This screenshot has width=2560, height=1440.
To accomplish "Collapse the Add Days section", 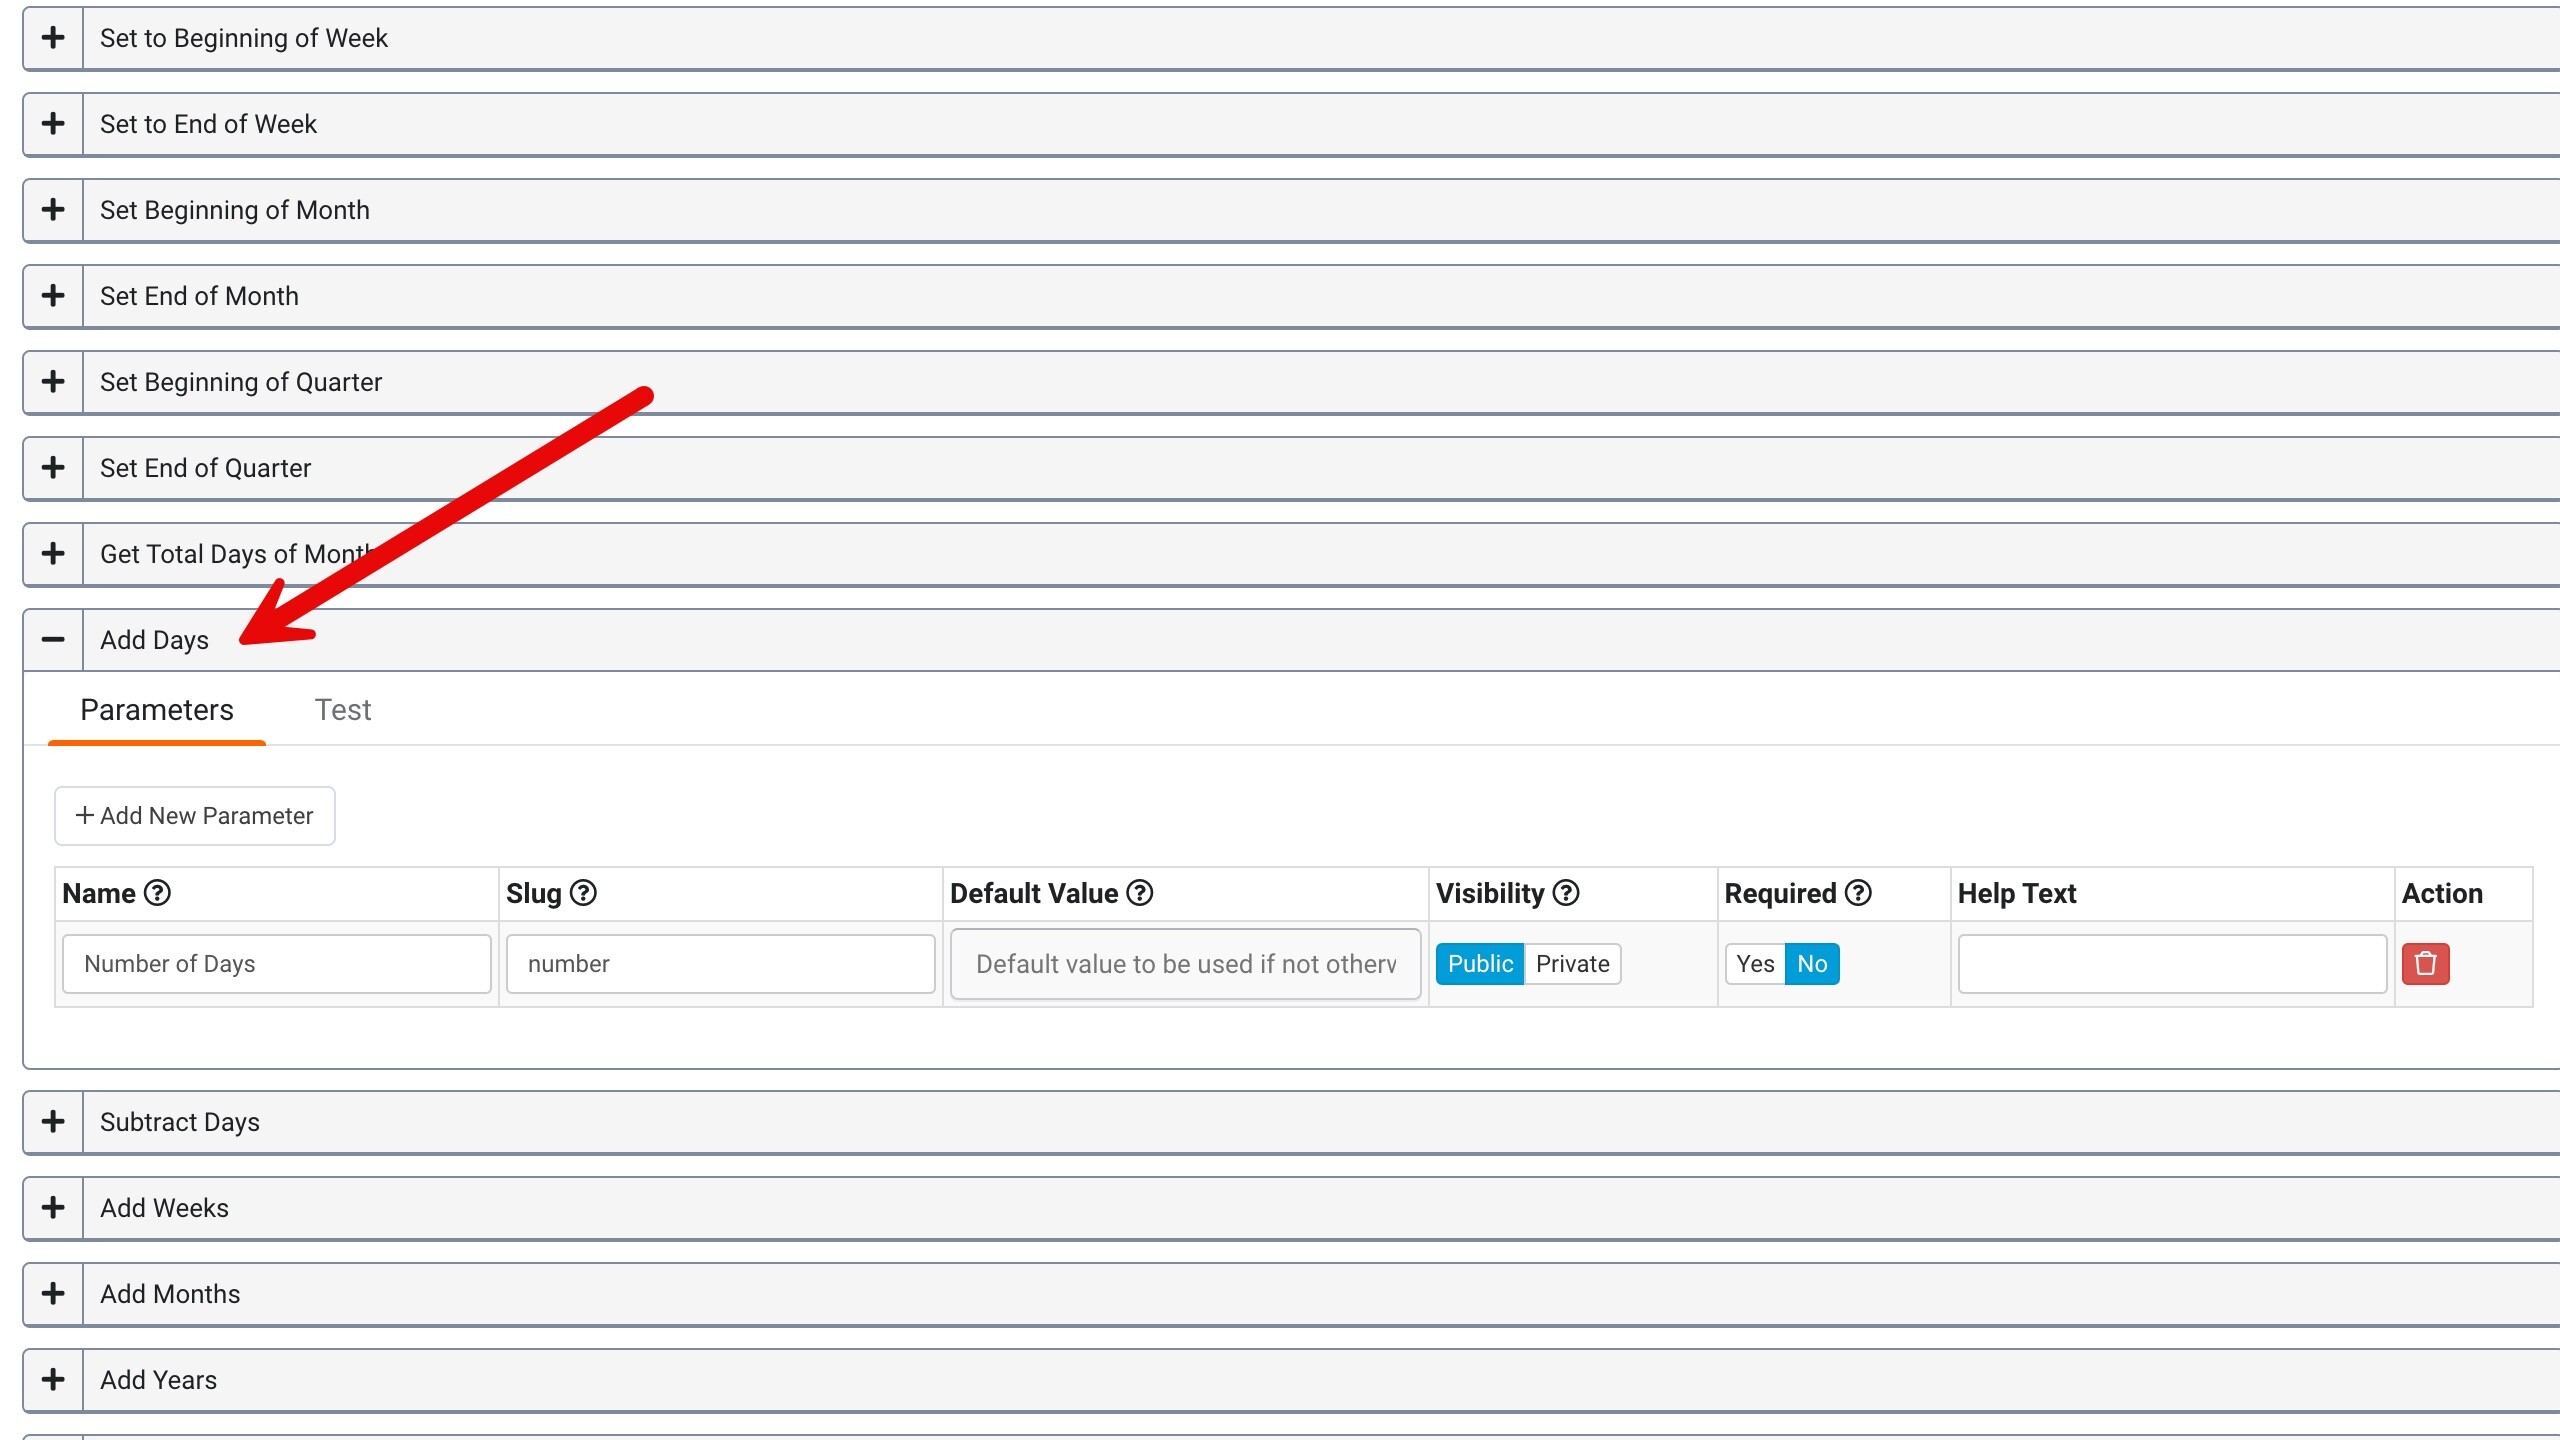I will (53, 638).
